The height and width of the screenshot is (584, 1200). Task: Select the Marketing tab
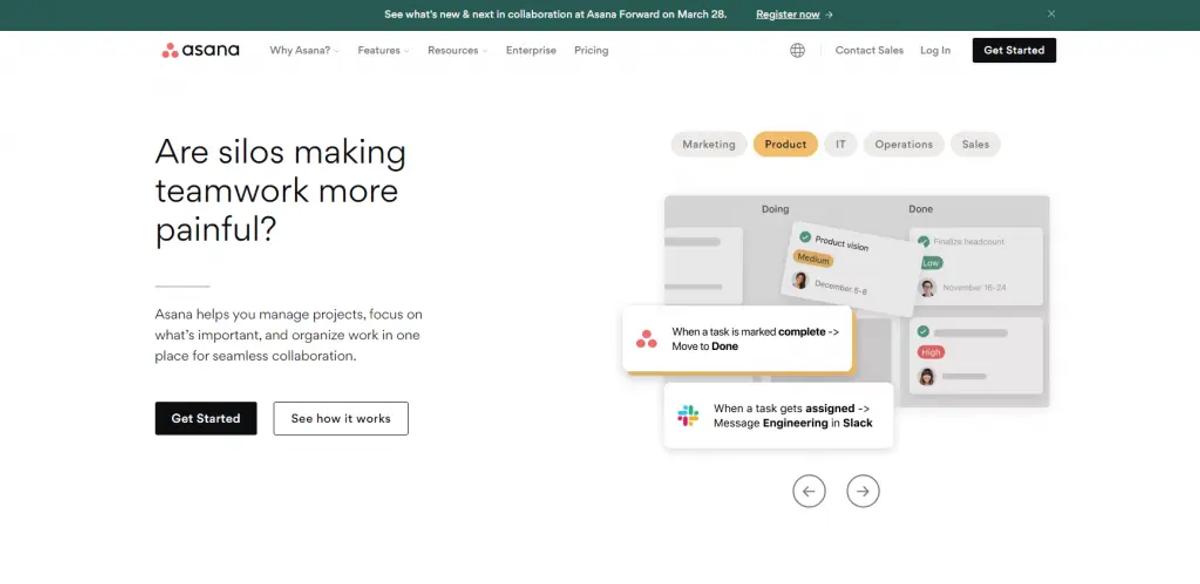pos(709,144)
